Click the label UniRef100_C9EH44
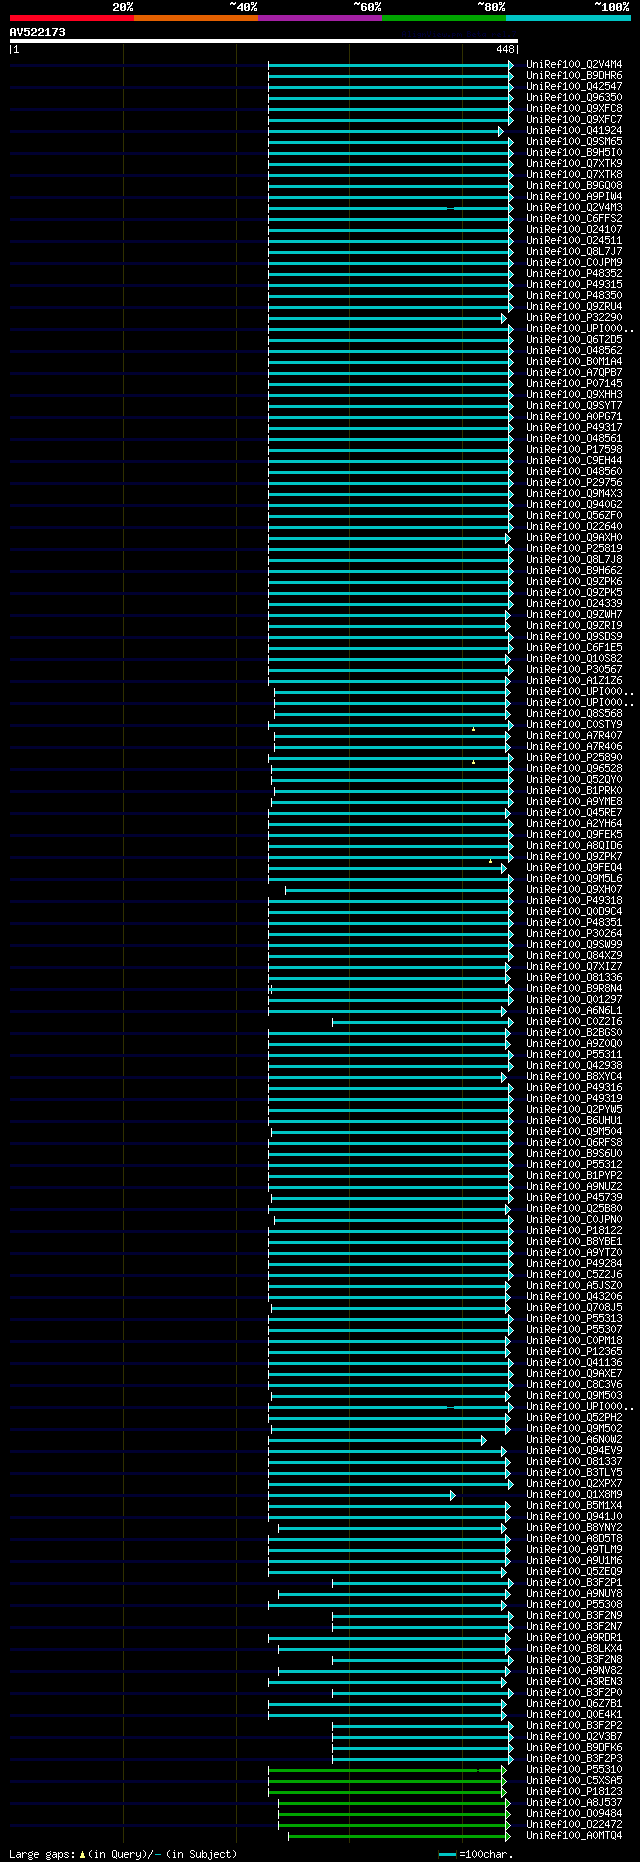 pyautogui.click(x=574, y=461)
